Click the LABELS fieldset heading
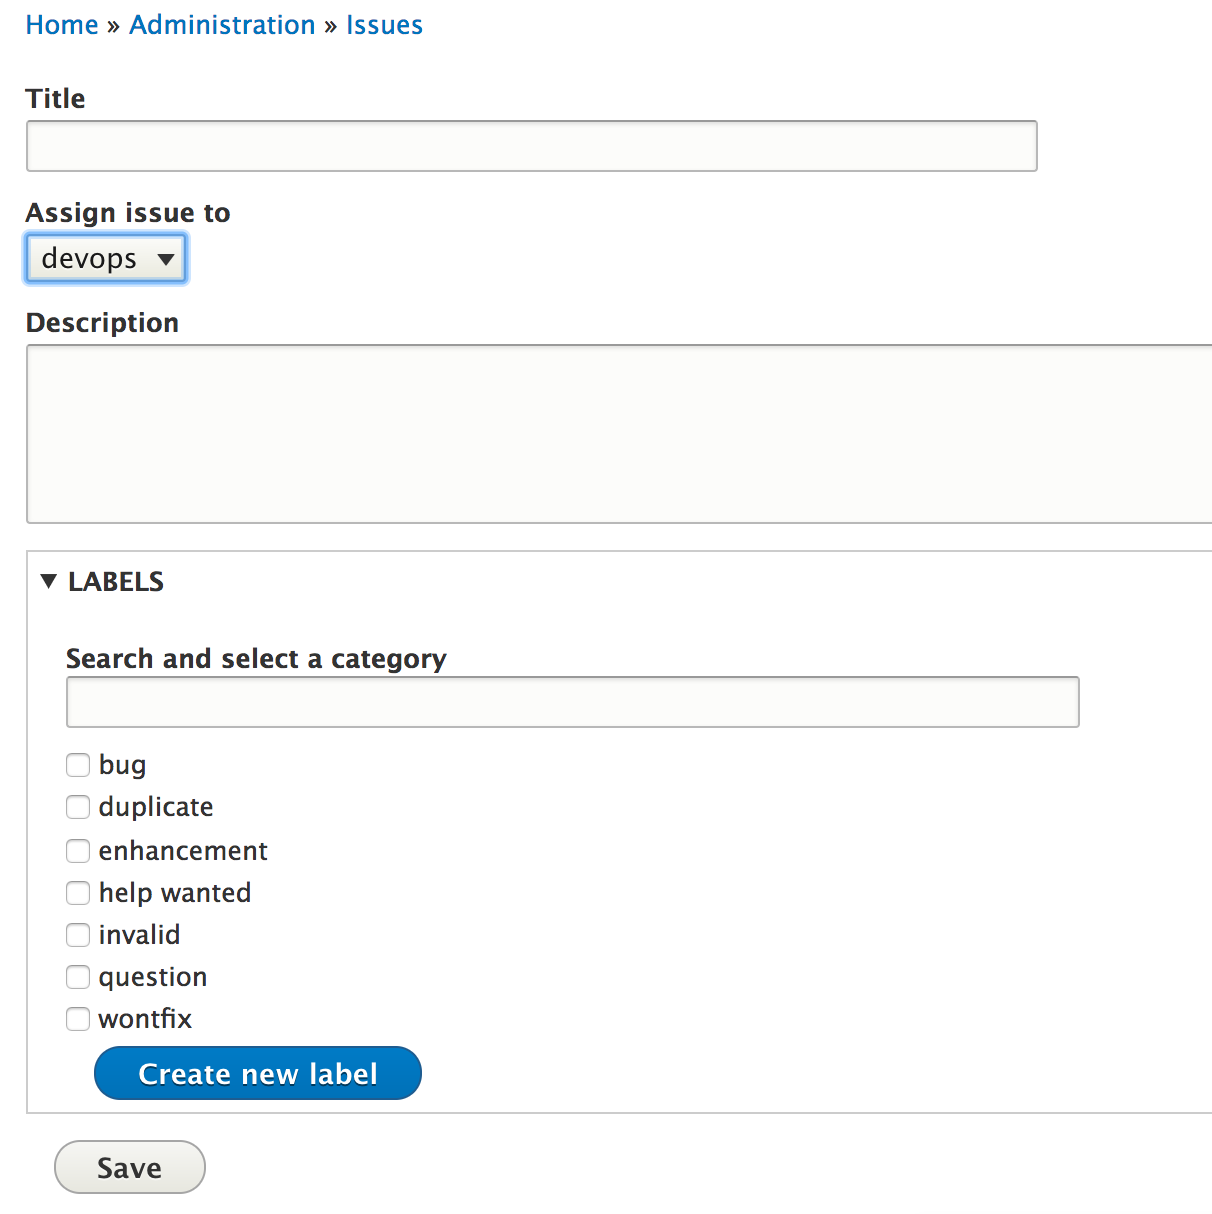 [x=116, y=582]
